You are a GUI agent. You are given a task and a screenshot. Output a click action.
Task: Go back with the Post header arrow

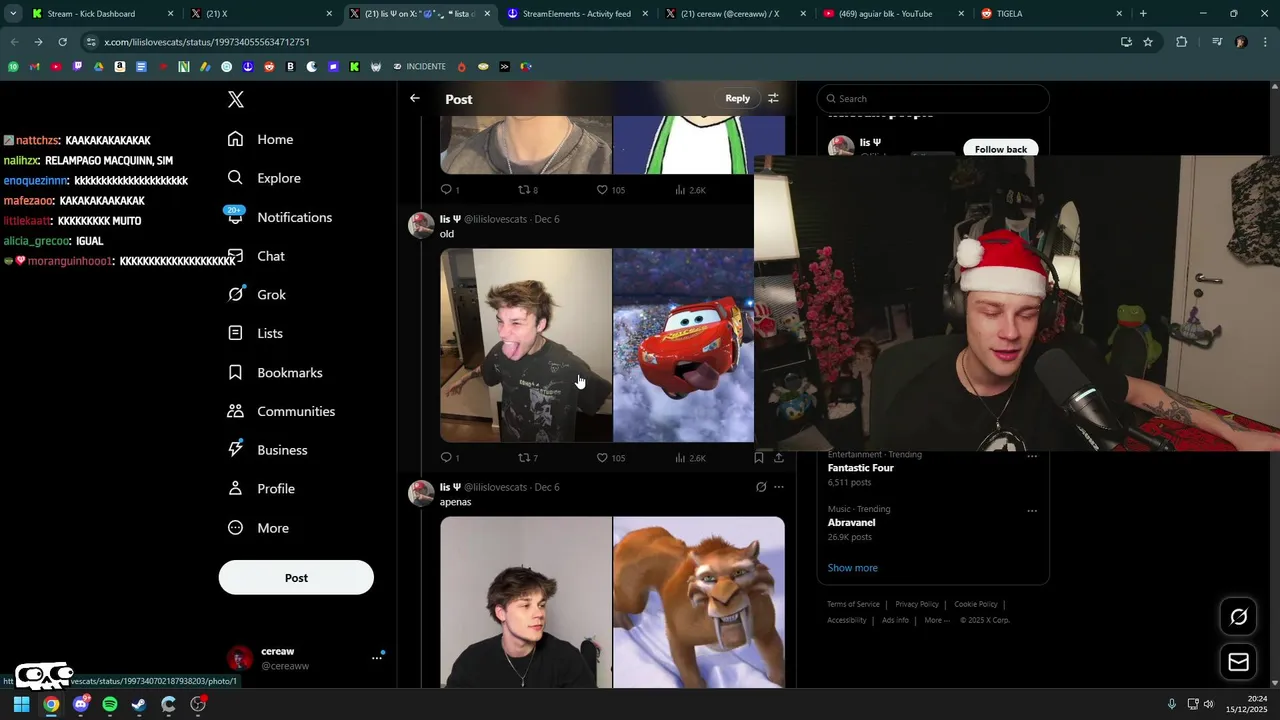415,98
